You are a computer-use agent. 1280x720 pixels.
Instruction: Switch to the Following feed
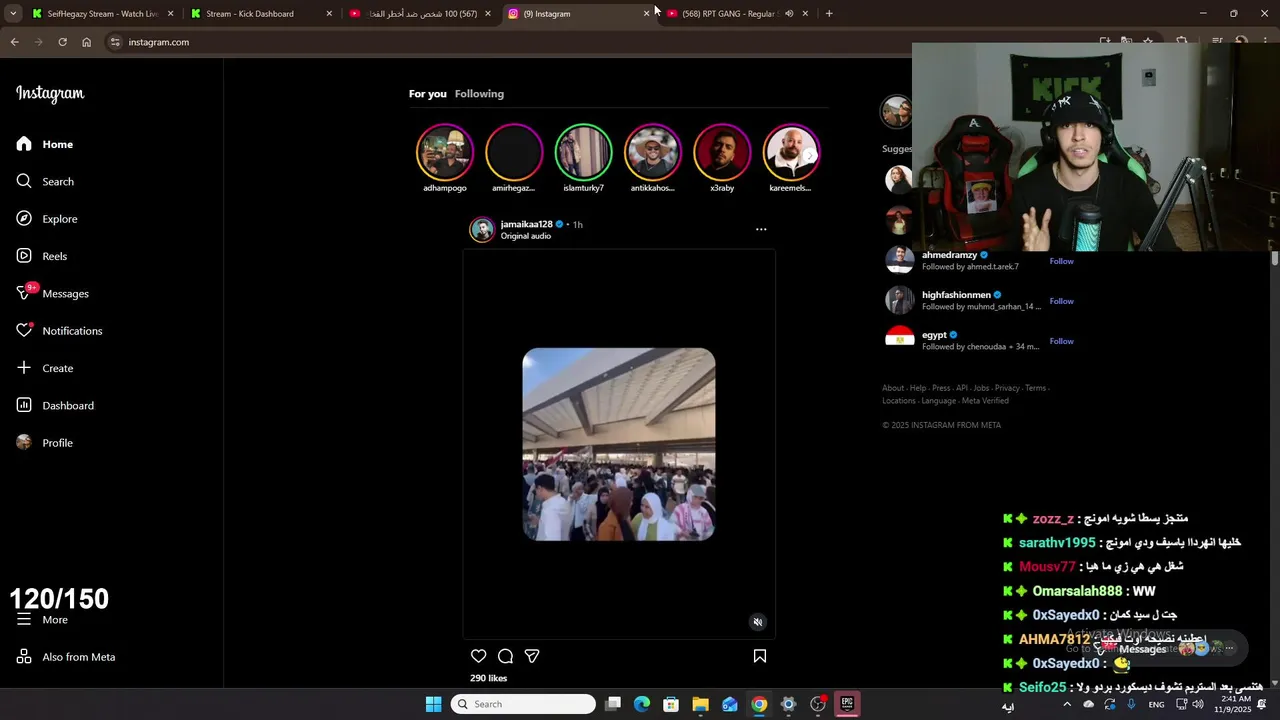479,94
